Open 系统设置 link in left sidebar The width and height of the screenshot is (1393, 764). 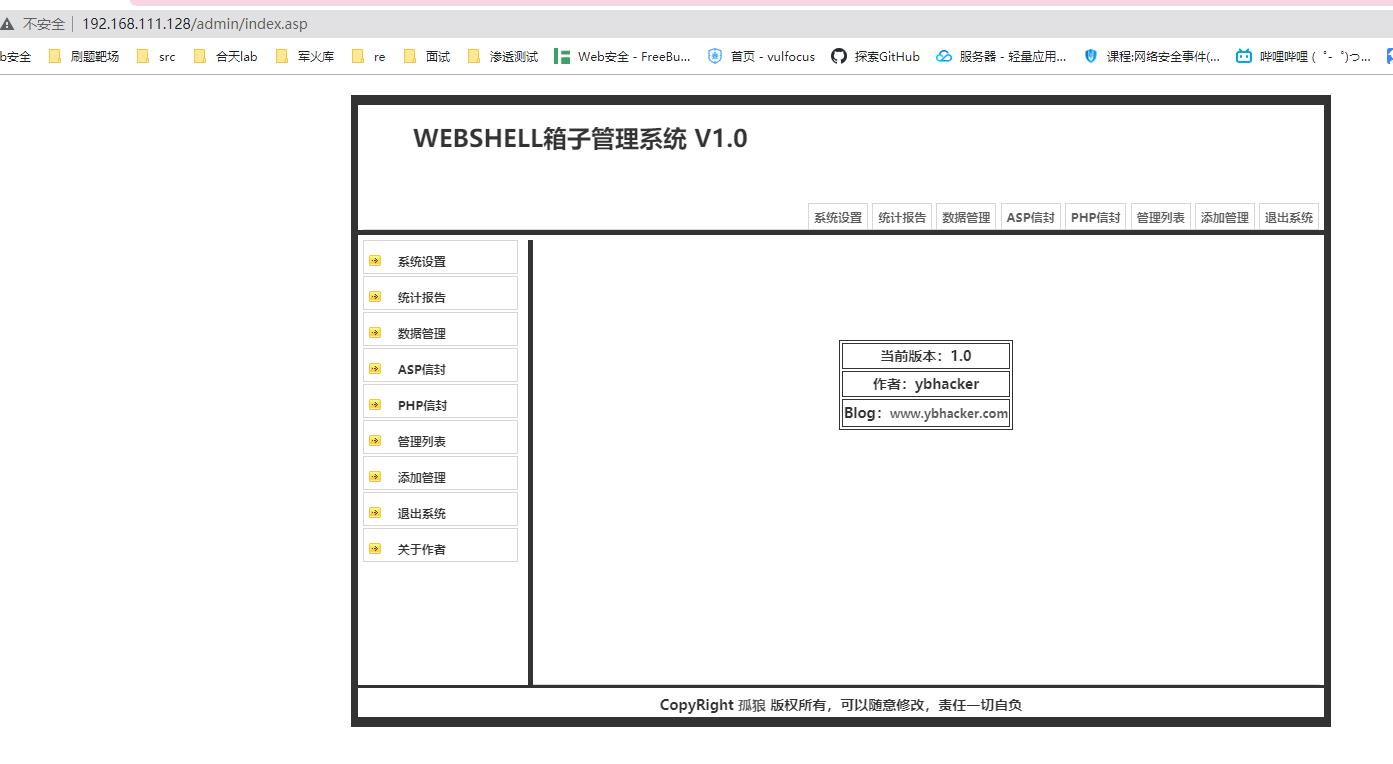coord(422,262)
